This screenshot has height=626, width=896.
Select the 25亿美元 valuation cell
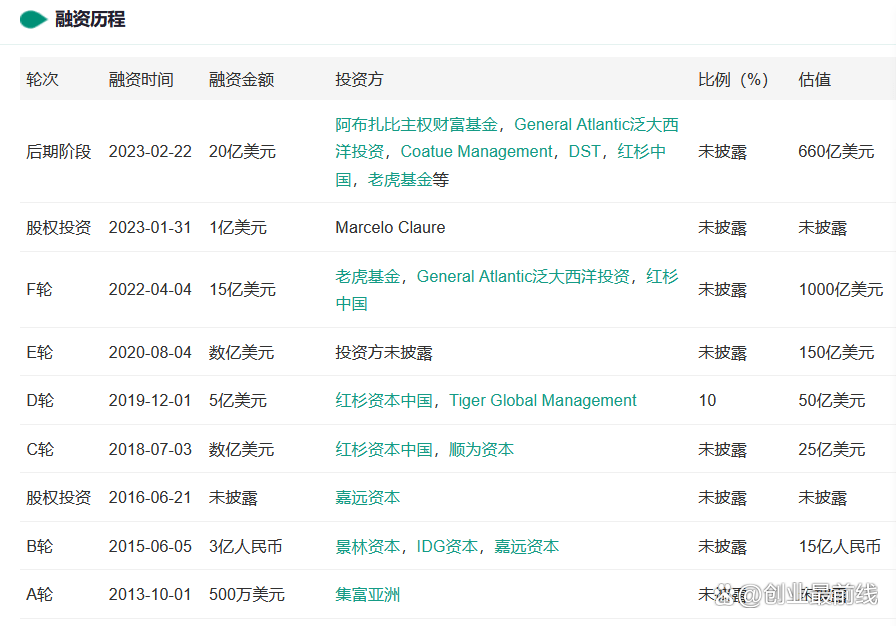pyautogui.click(x=831, y=450)
